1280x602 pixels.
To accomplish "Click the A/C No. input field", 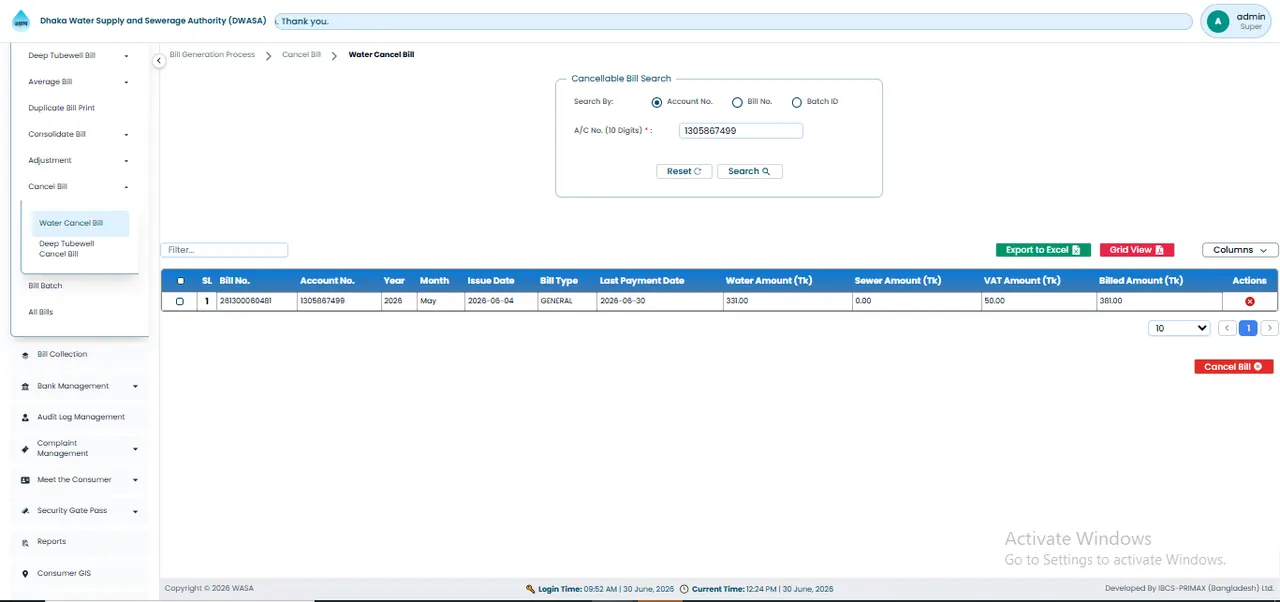I will tap(740, 131).
